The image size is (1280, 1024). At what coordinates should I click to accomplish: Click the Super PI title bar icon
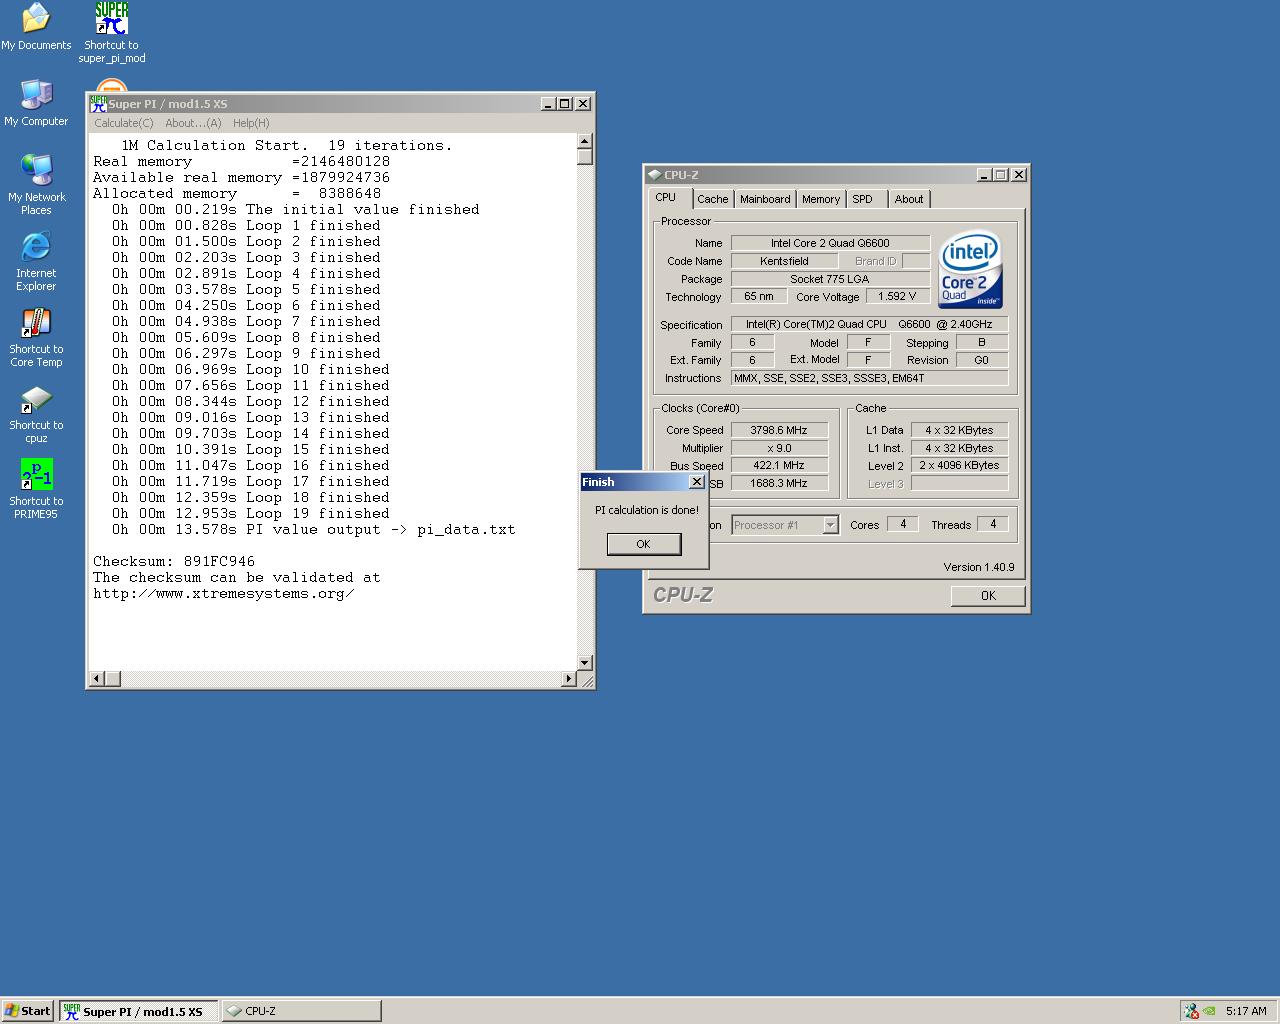click(x=98, y=103)
